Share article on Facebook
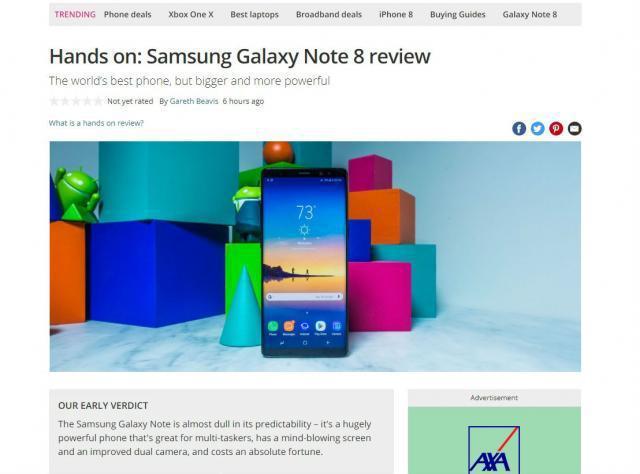Image resolution: width=640 pixels, height=474 pixels. pyautogui.click(x=519, y=129)
